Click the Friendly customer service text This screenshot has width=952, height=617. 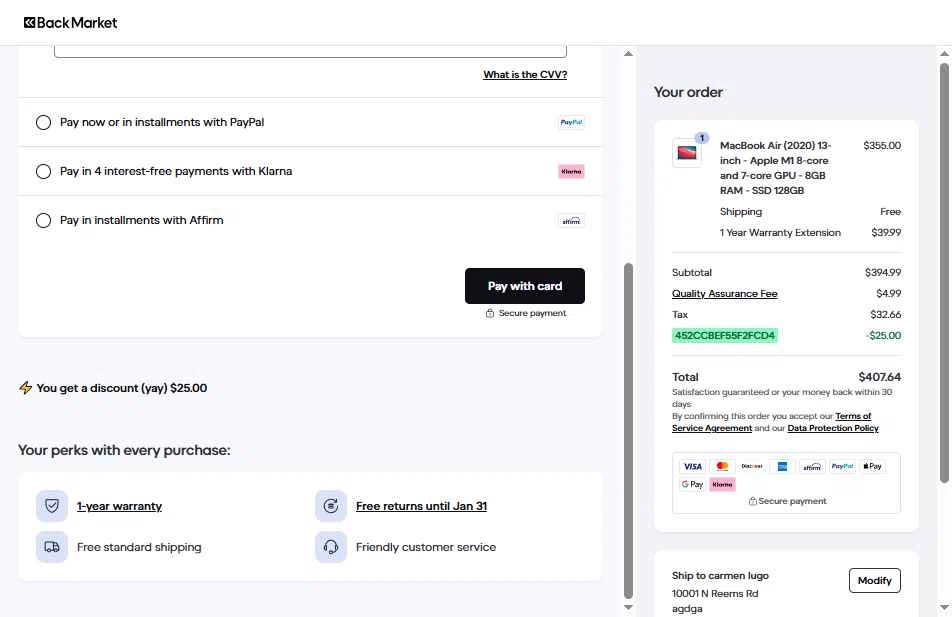pyautogui.click(x=426, y=547)
